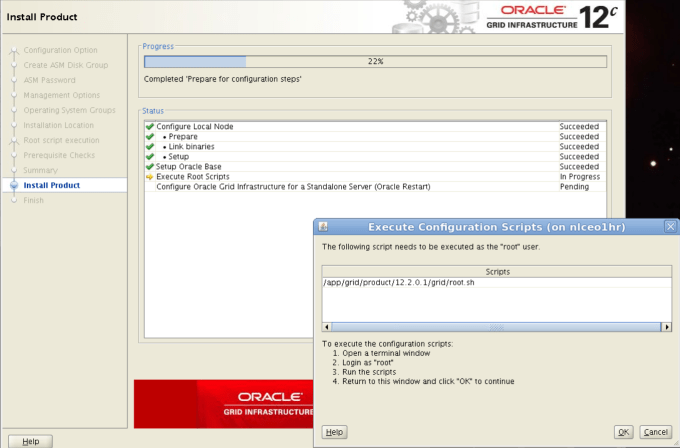Select the Summary step in the sidebar
This screenshot has width=680, height=448.
[41, 171]
